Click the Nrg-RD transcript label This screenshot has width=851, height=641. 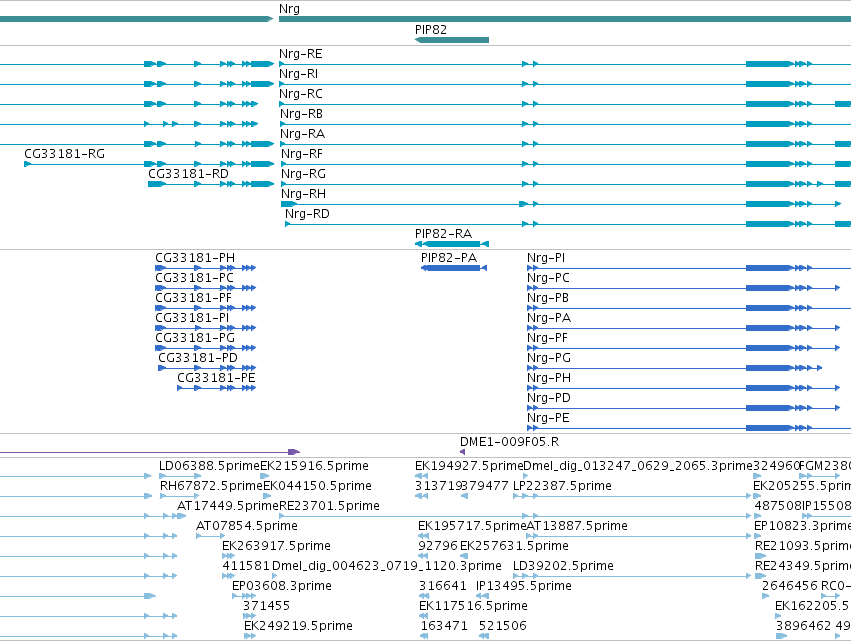[x=307, y=214]
